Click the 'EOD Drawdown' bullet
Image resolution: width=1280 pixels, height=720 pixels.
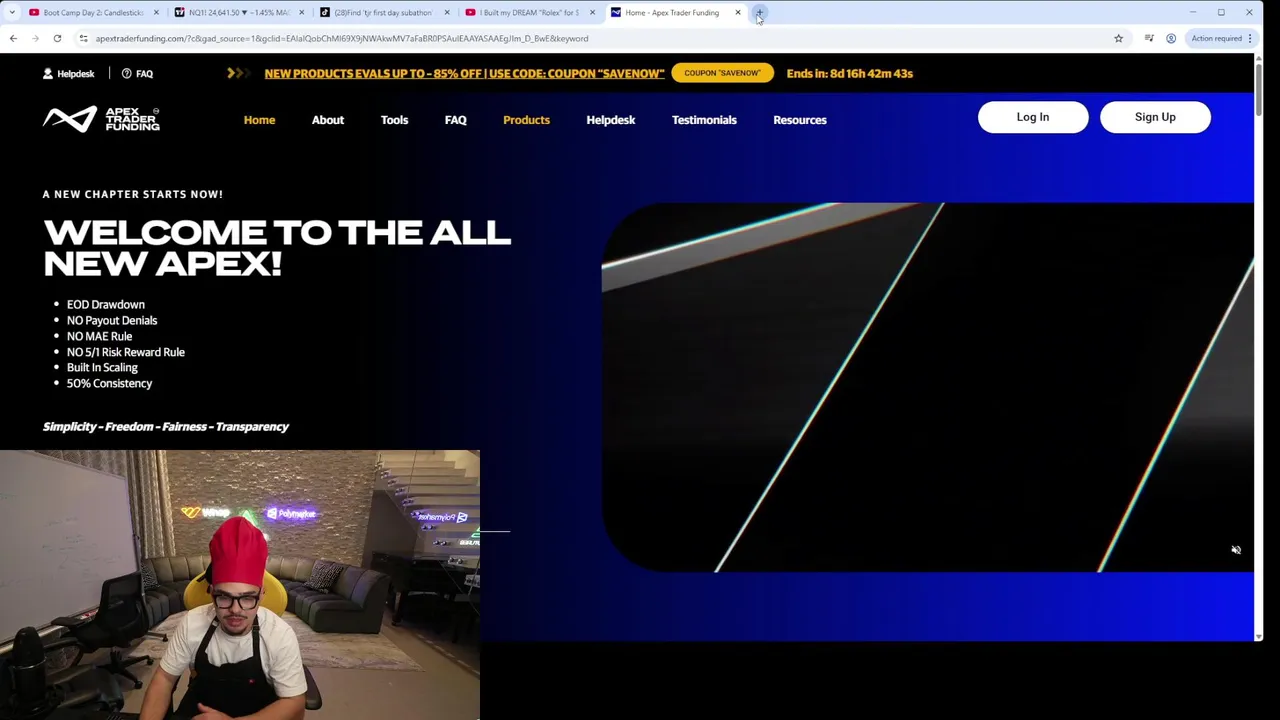105,304
